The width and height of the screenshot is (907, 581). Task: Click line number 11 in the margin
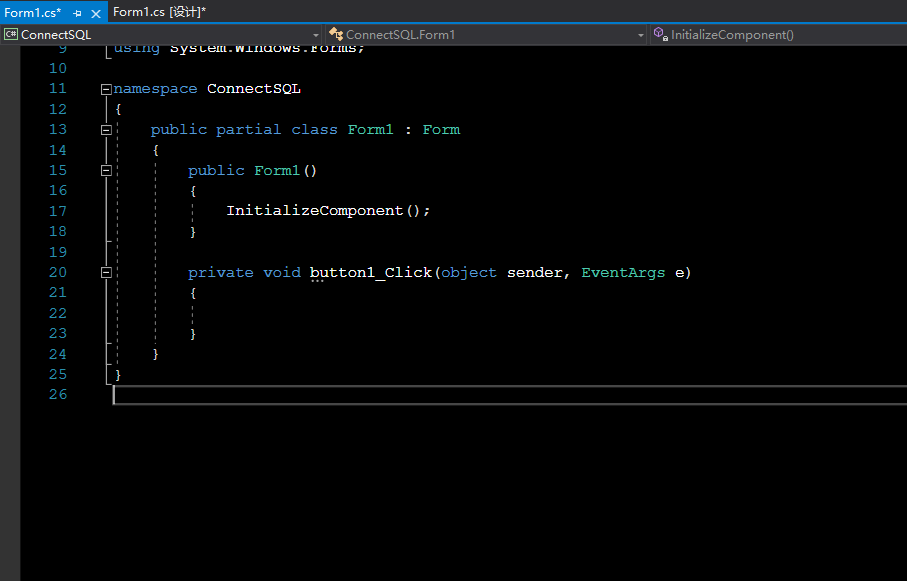(57, 88)
